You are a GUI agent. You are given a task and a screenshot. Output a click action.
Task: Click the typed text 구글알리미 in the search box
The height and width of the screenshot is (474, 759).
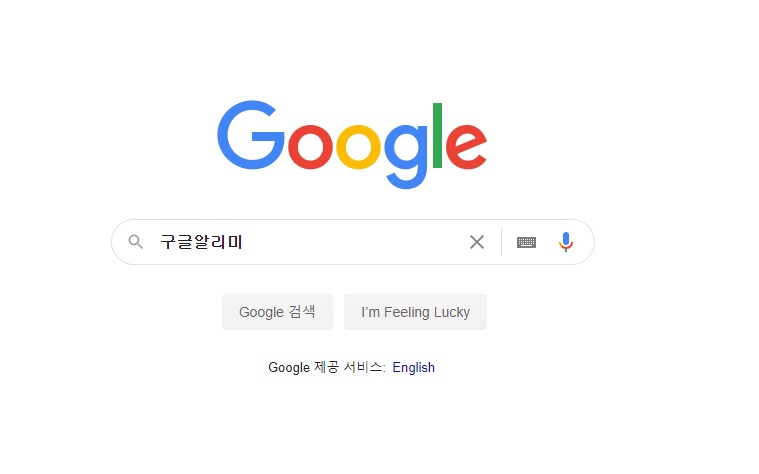pos(201,242)
